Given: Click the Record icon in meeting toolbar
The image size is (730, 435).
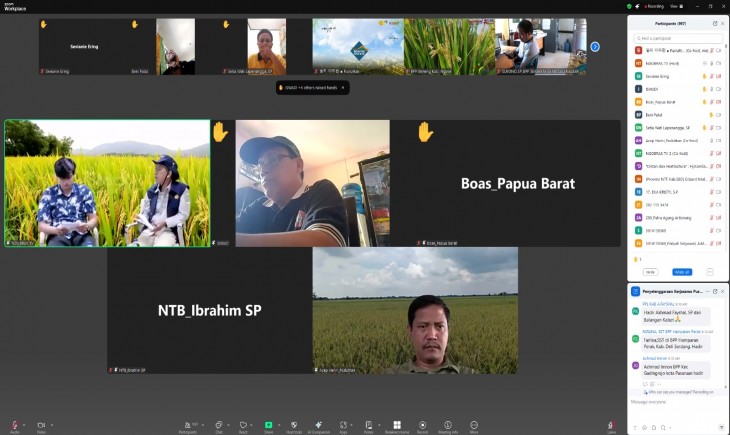Looking at the screenshot, I should coord(422,425).
